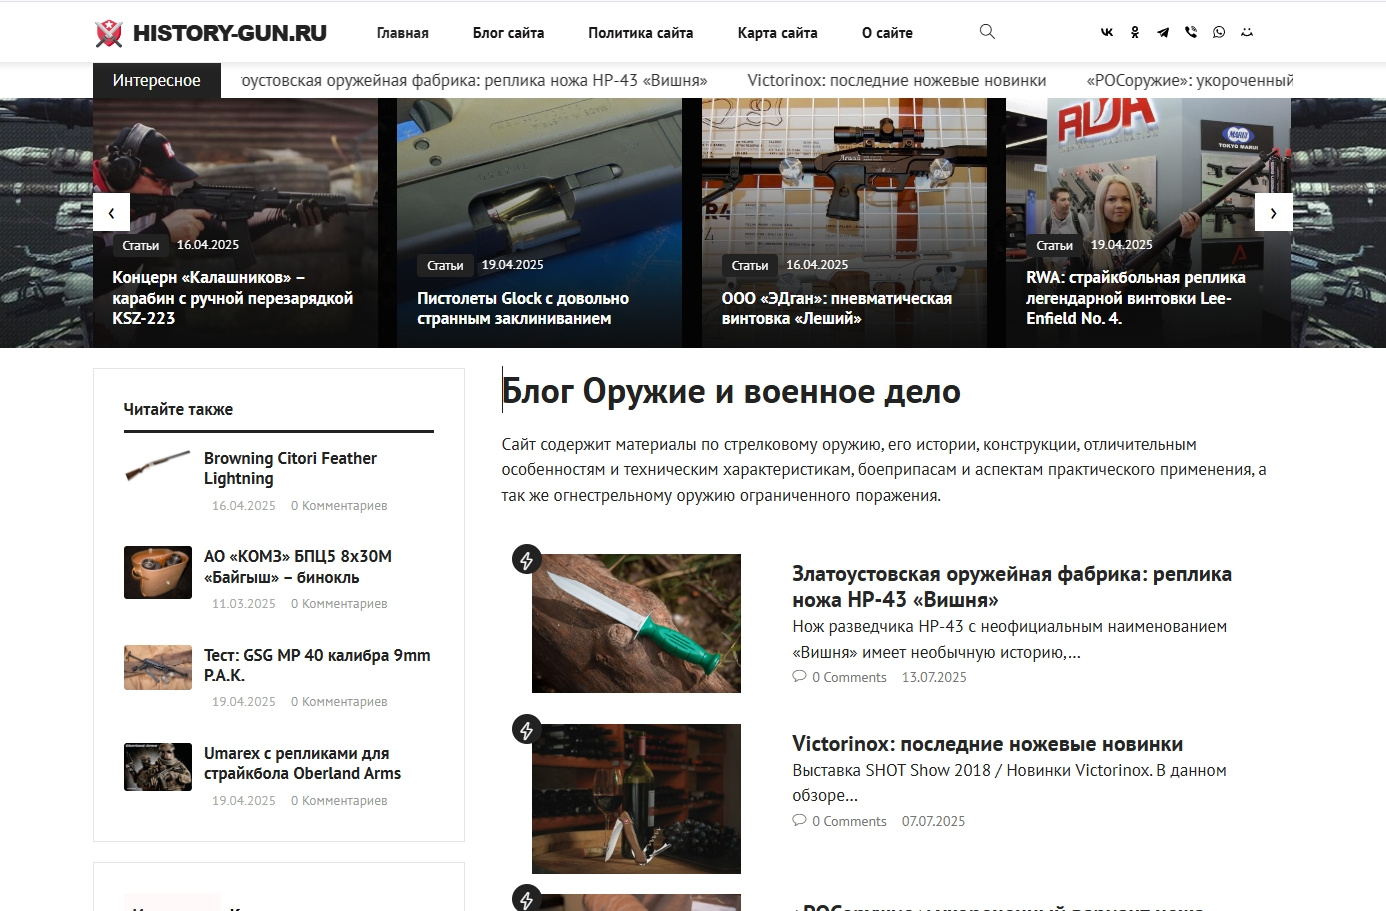The image size is (1386, 911).
Task: Click the Читайте также sidebar heading
Action: click(x=178, y=409)
